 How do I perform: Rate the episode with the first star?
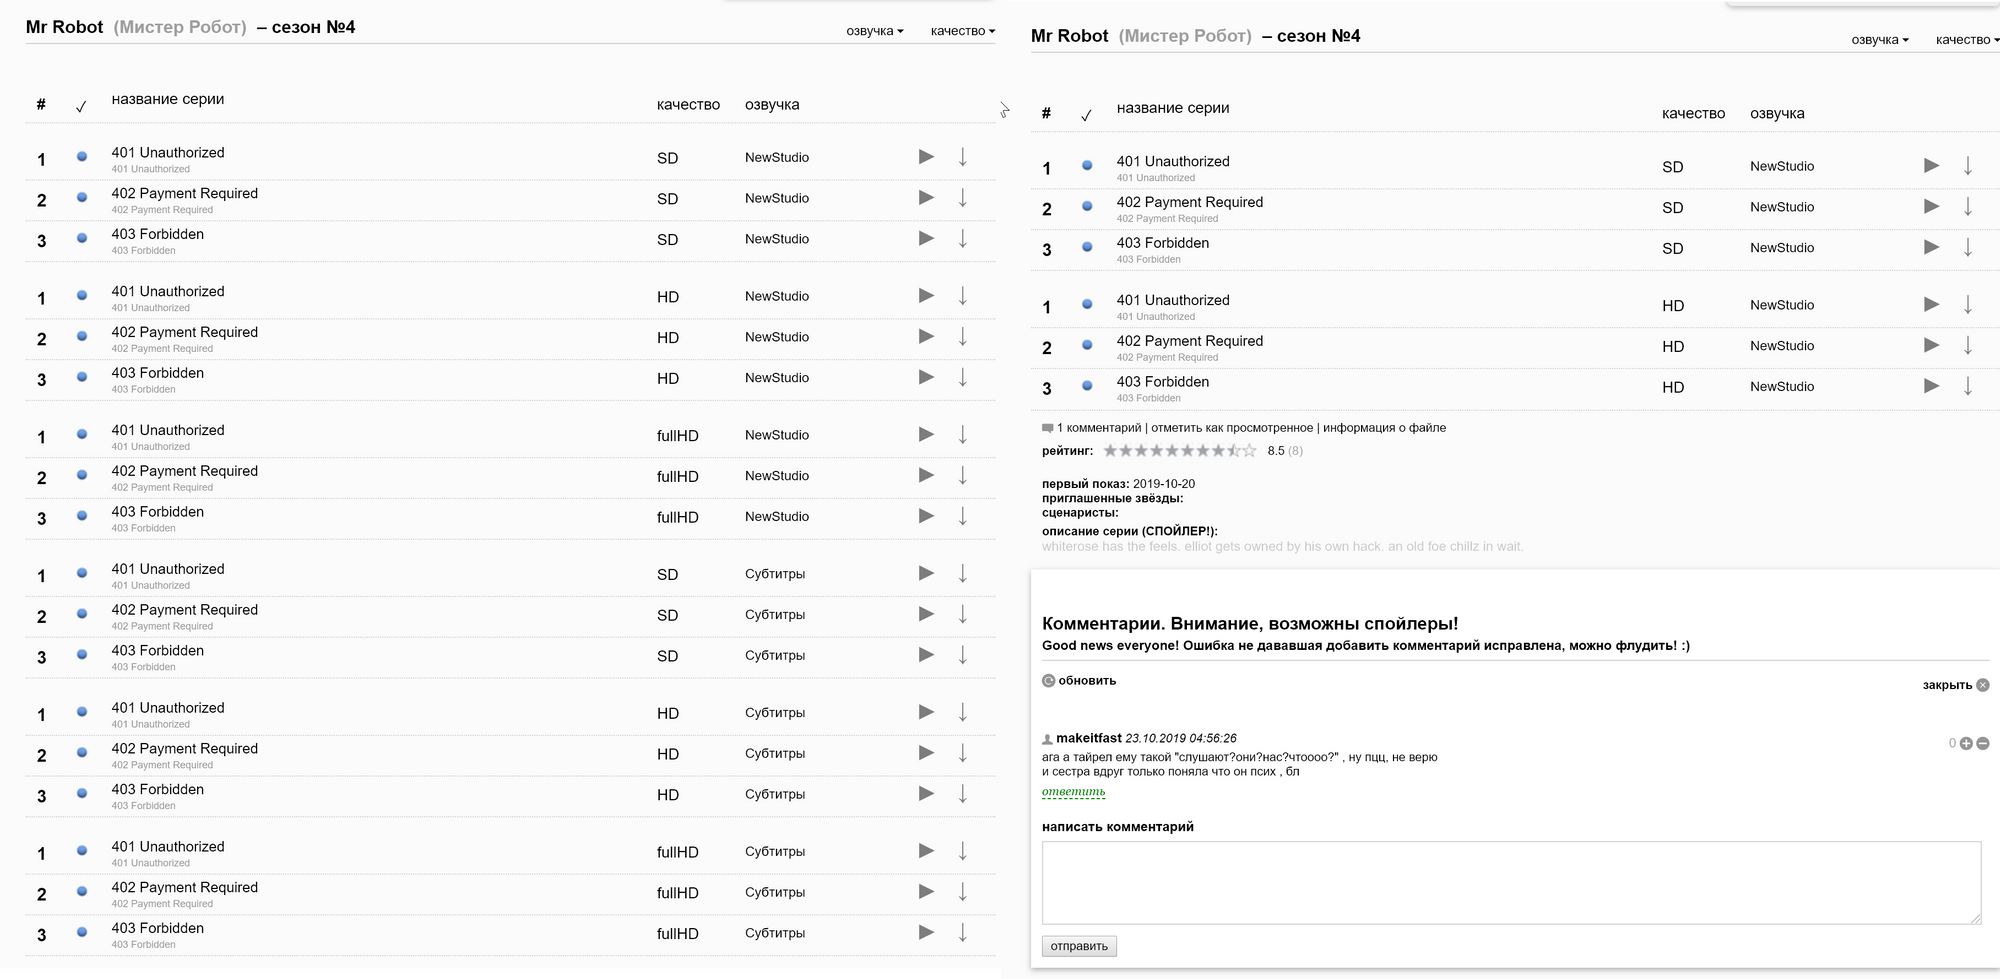point(1110,451)
